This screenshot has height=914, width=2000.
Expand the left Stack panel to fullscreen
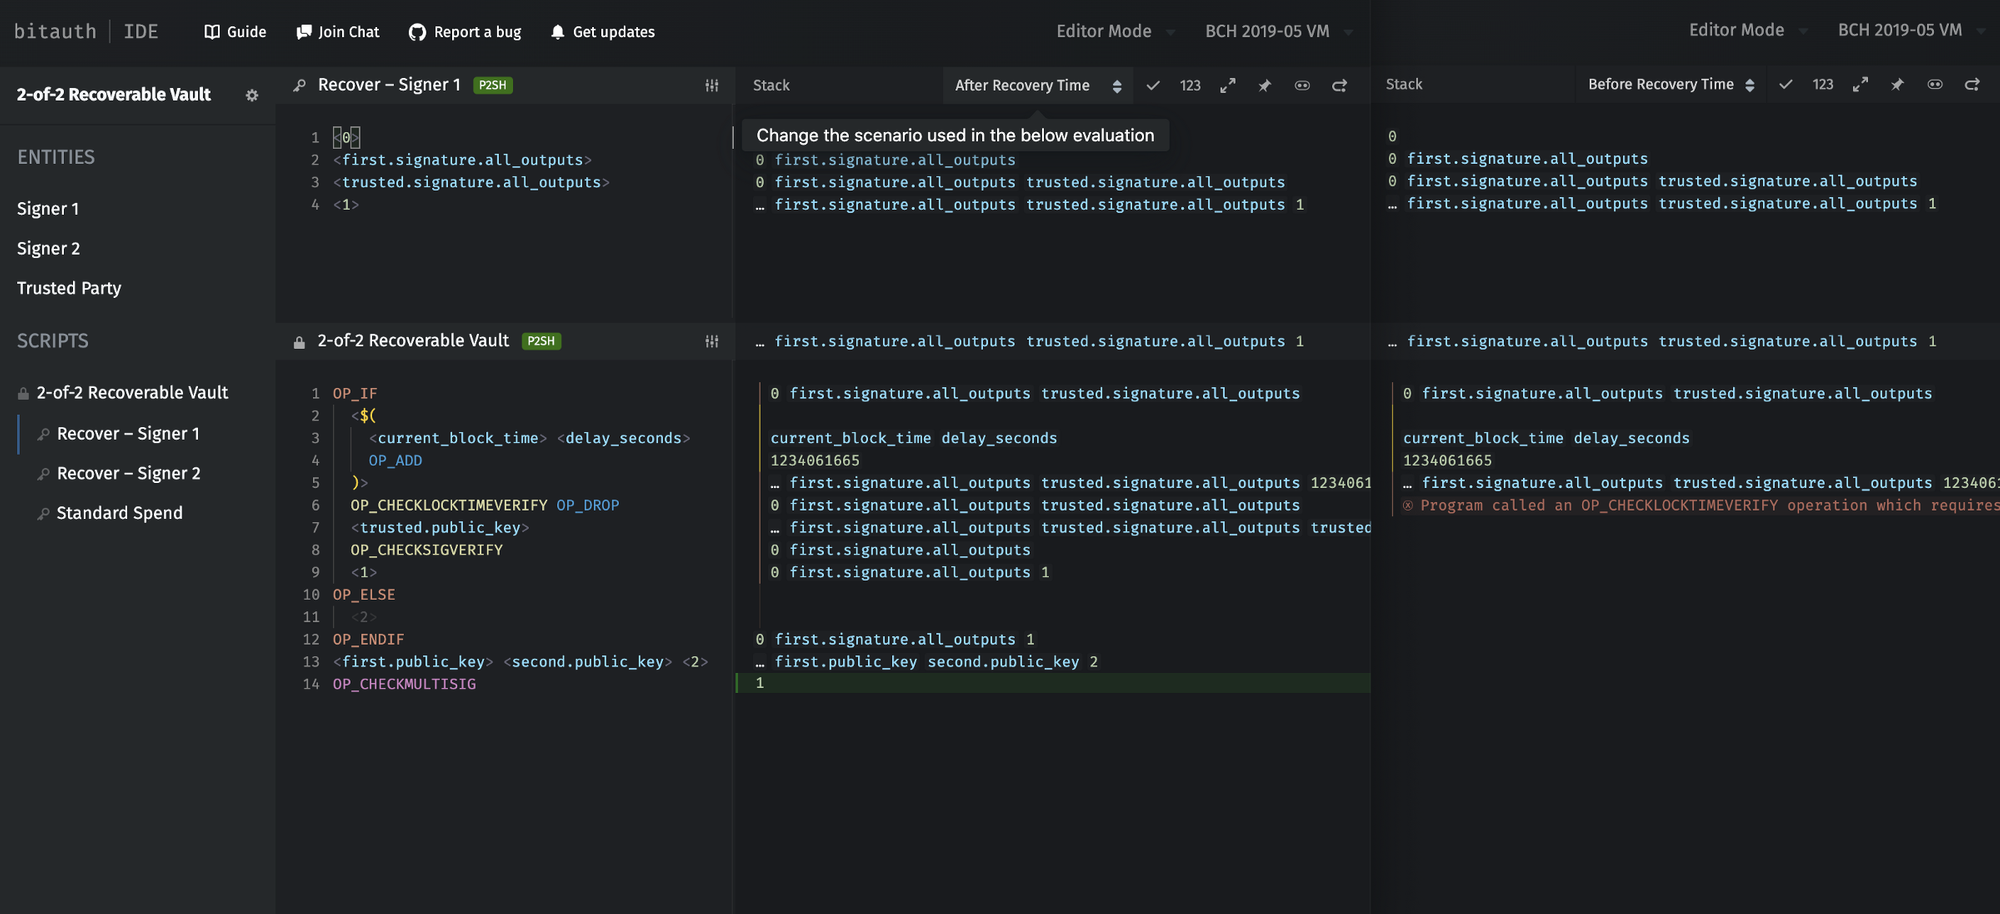pyautogui.click(x=1227, y=85)
